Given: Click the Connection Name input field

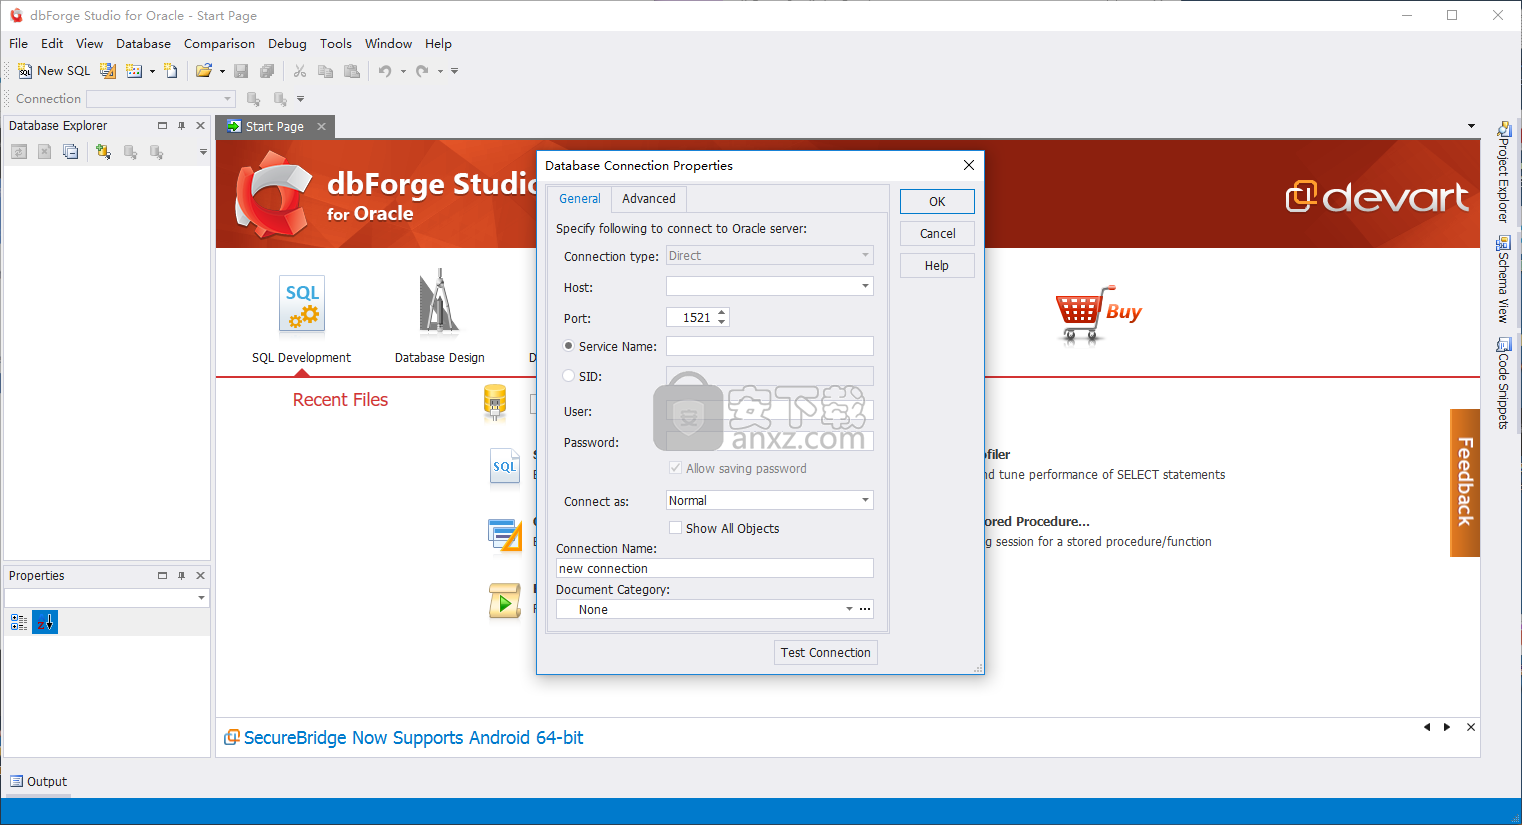Looking at the screenshot, I should [x=715, y=568].
